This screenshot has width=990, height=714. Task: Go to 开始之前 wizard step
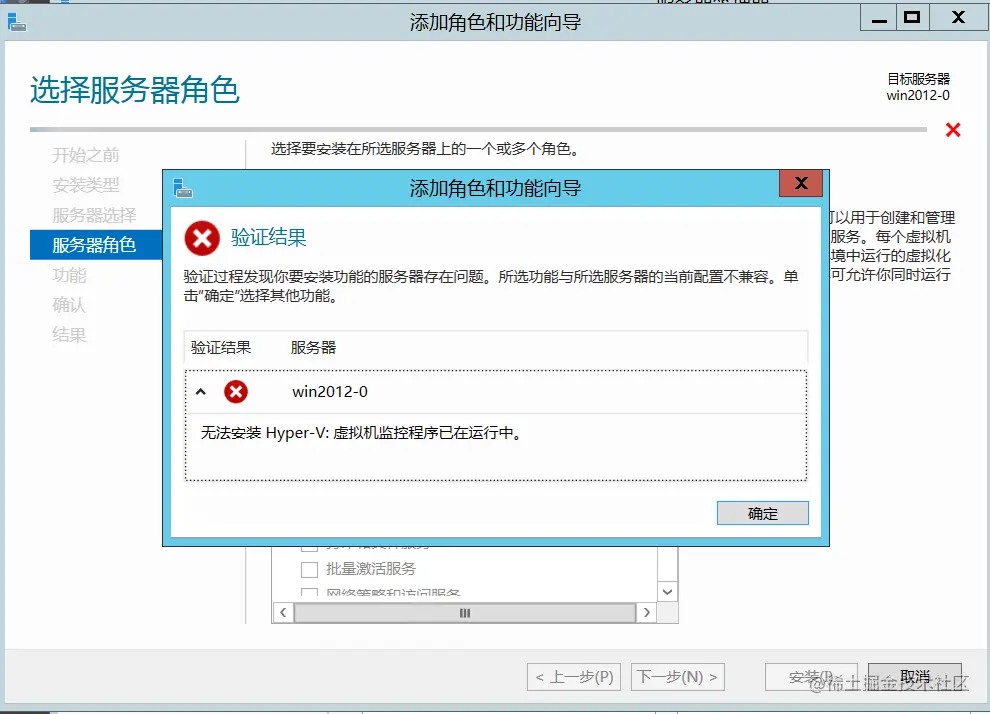click(86, 155)
